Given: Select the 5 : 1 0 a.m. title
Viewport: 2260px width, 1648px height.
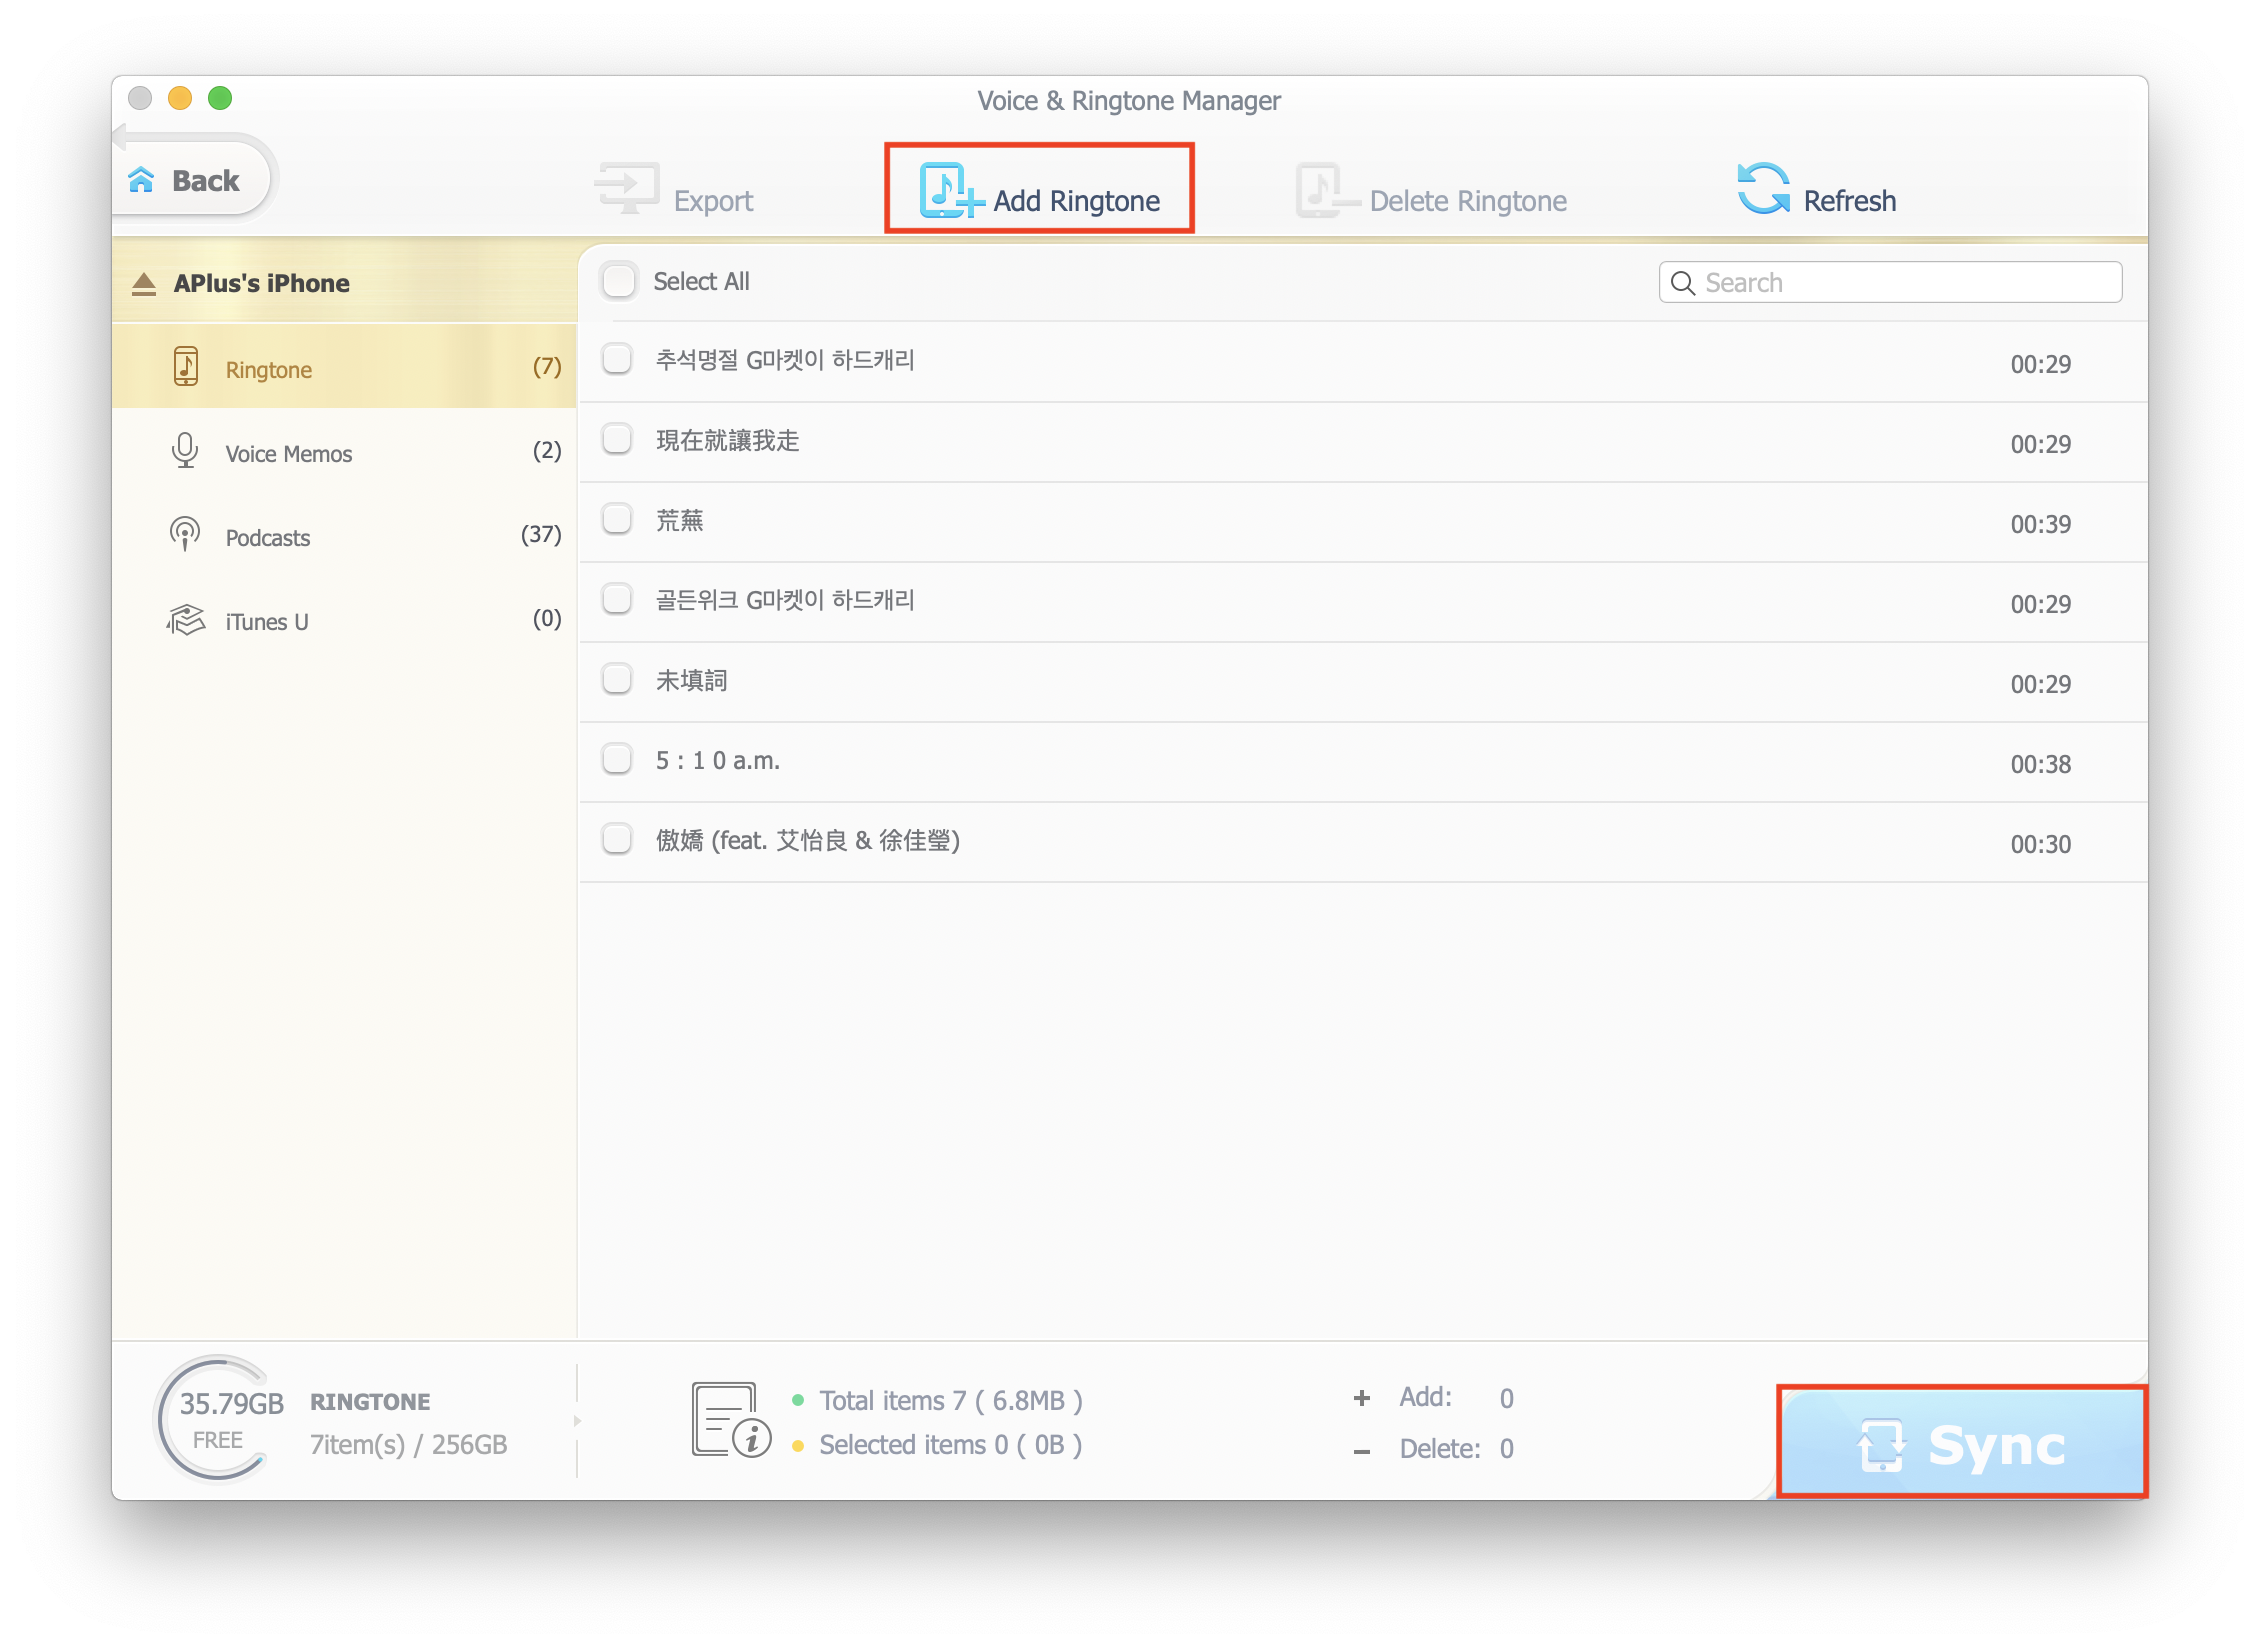Looking at the screenshot, I should [717, 761].
